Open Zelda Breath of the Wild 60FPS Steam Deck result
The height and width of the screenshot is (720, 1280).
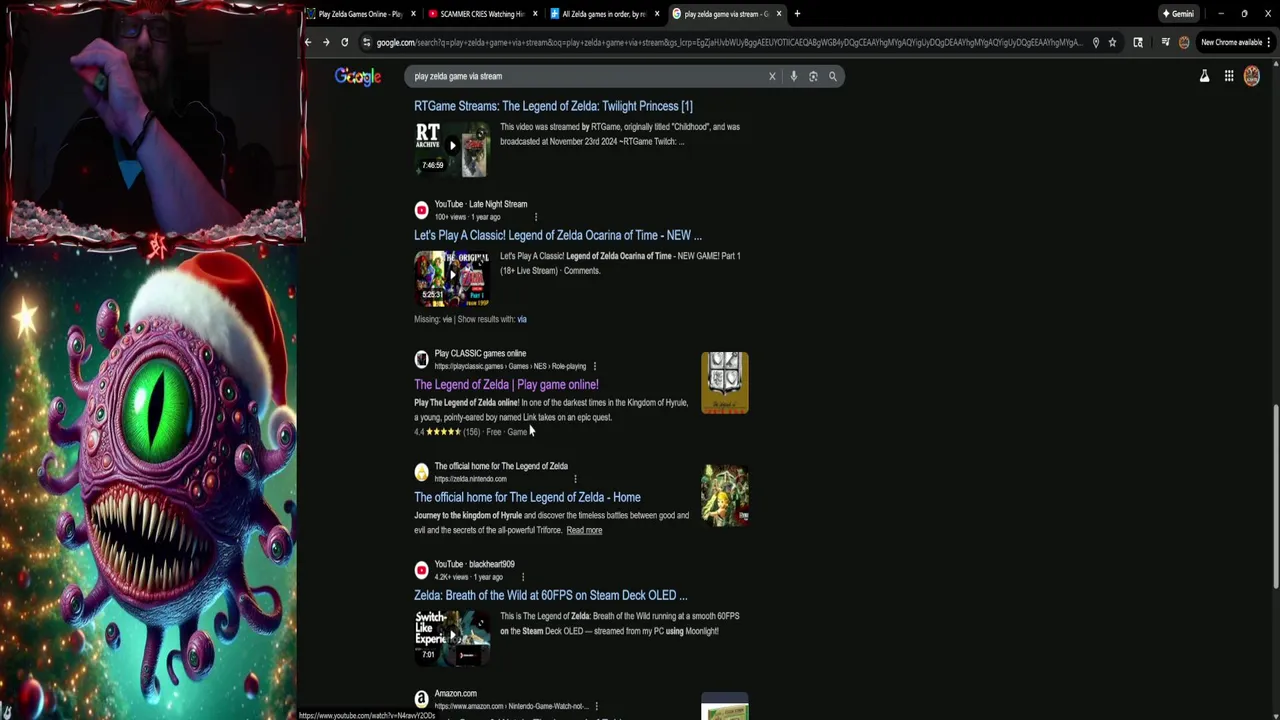(x=550, y=595)
